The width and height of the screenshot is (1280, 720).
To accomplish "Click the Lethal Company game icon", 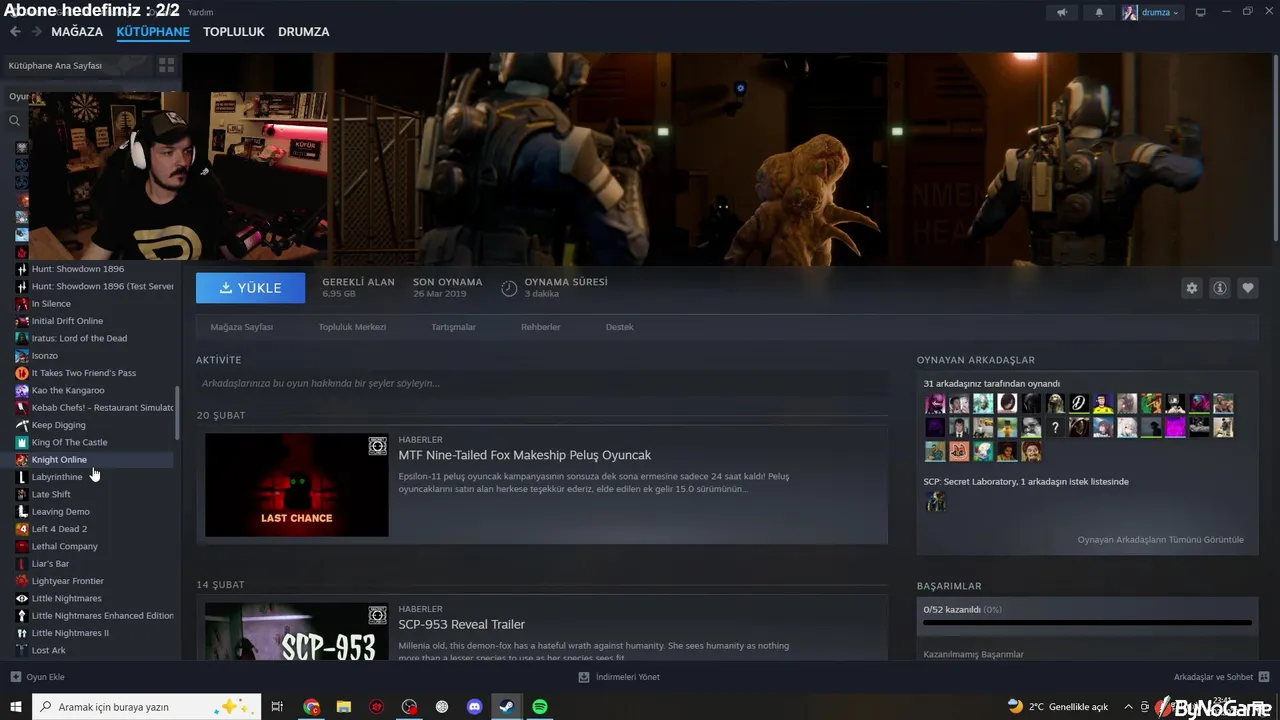I will coord(22,546).
